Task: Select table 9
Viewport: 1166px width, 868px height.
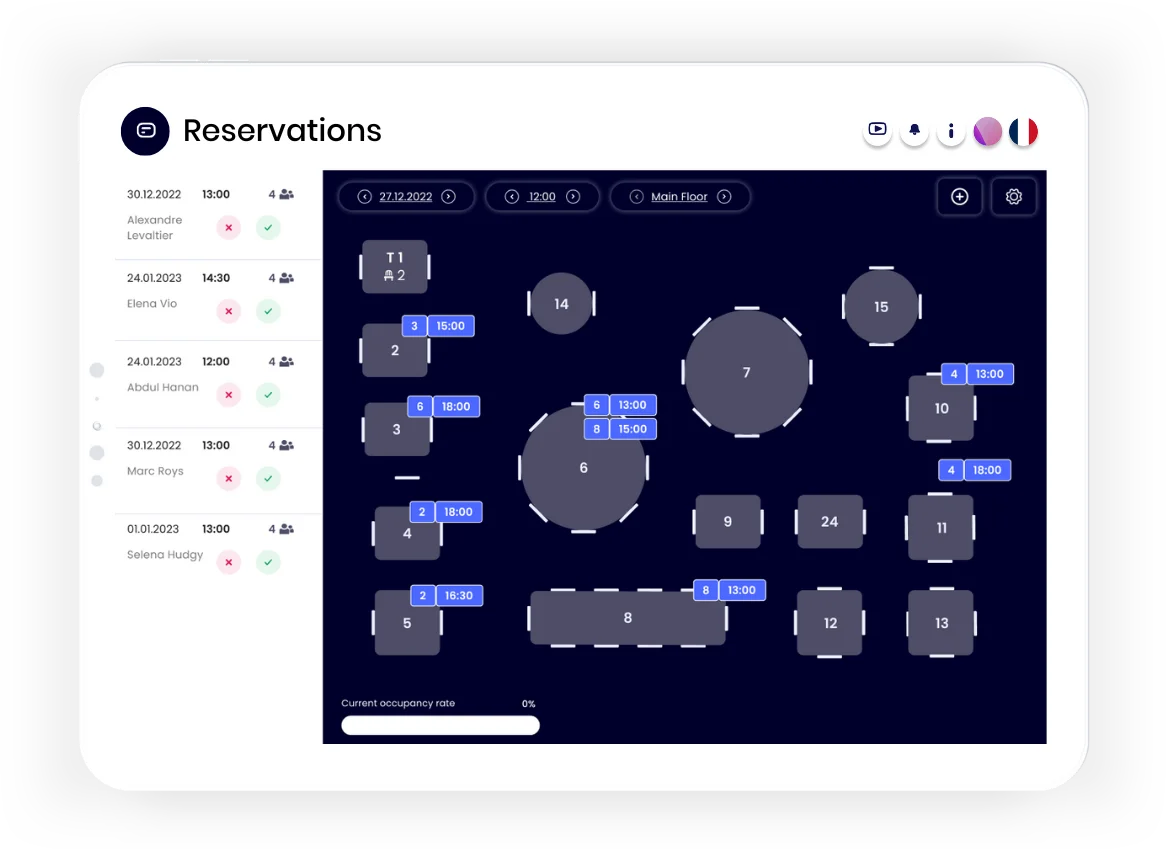Action: coord(728,521)
